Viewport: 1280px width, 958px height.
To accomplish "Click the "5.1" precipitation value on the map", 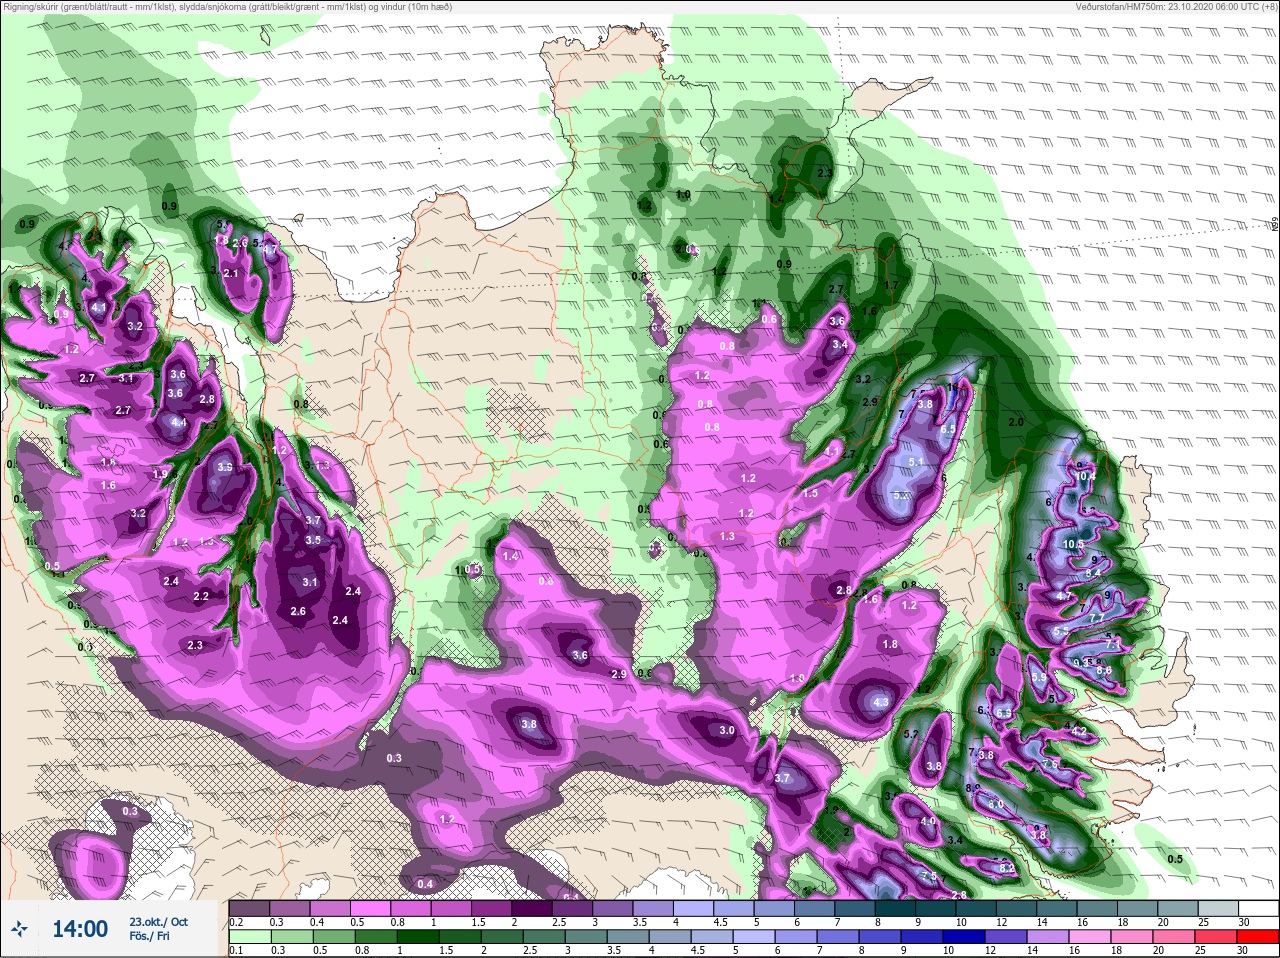I will [x=917, y=461].
